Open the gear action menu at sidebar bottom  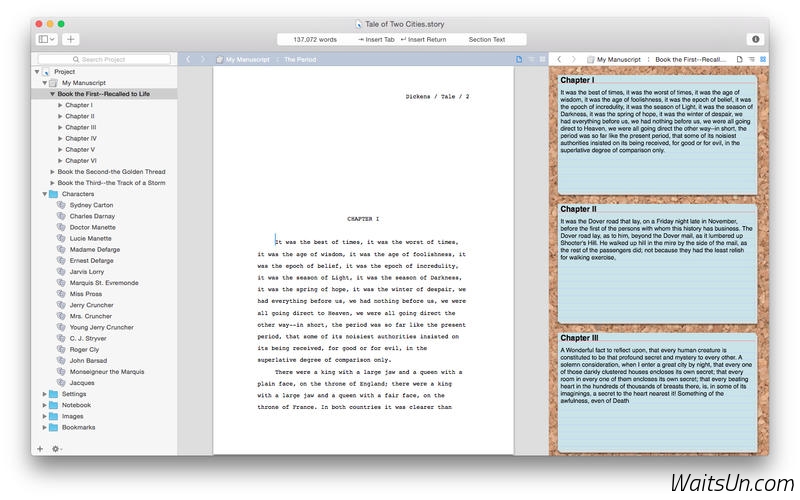tap(56, 449)
